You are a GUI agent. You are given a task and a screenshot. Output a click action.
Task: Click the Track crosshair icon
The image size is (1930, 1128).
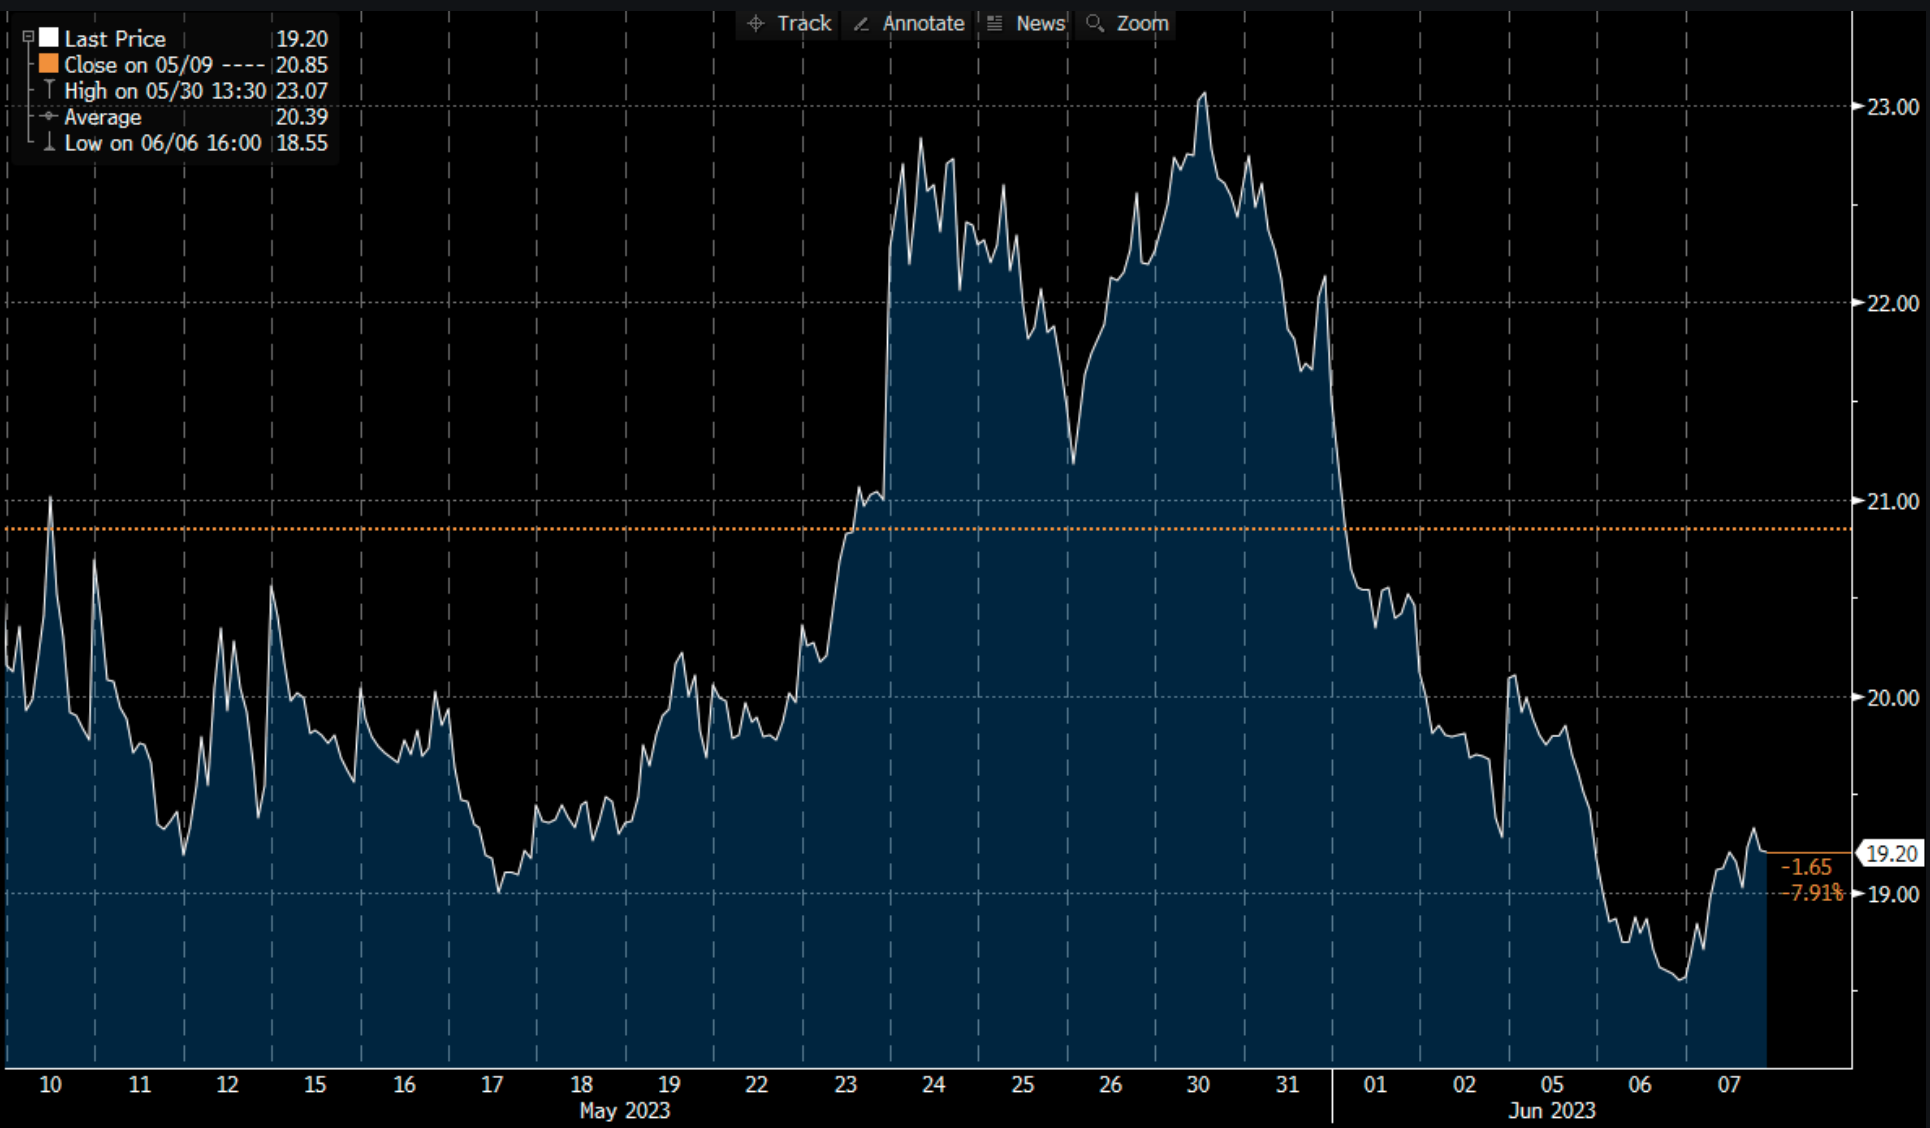[x=756, y=23]
